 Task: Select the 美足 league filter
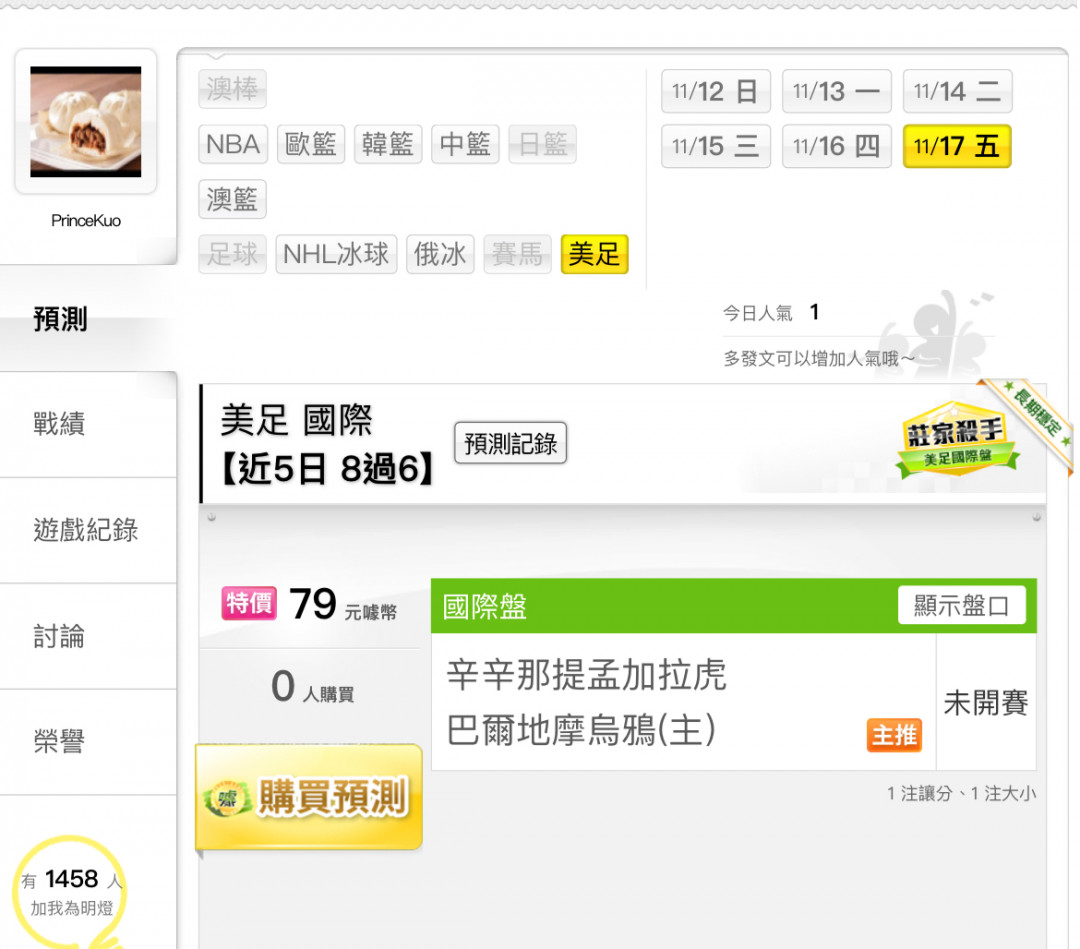(x=594, y=254)
